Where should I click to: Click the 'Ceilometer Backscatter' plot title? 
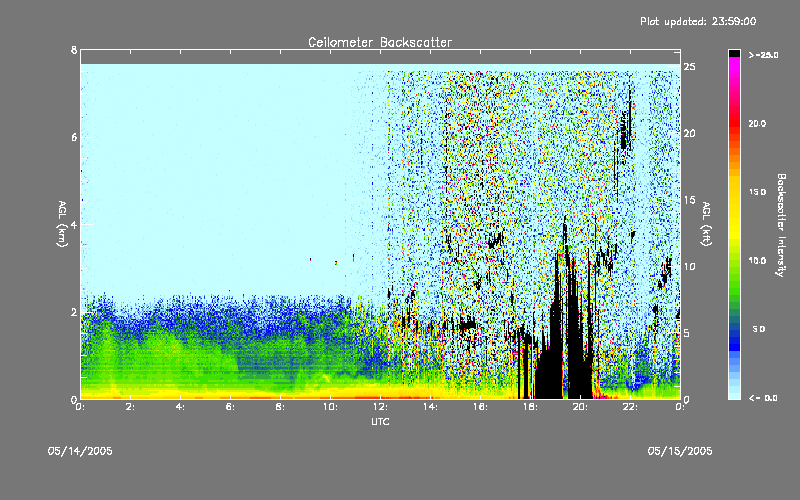coord(380,42)
